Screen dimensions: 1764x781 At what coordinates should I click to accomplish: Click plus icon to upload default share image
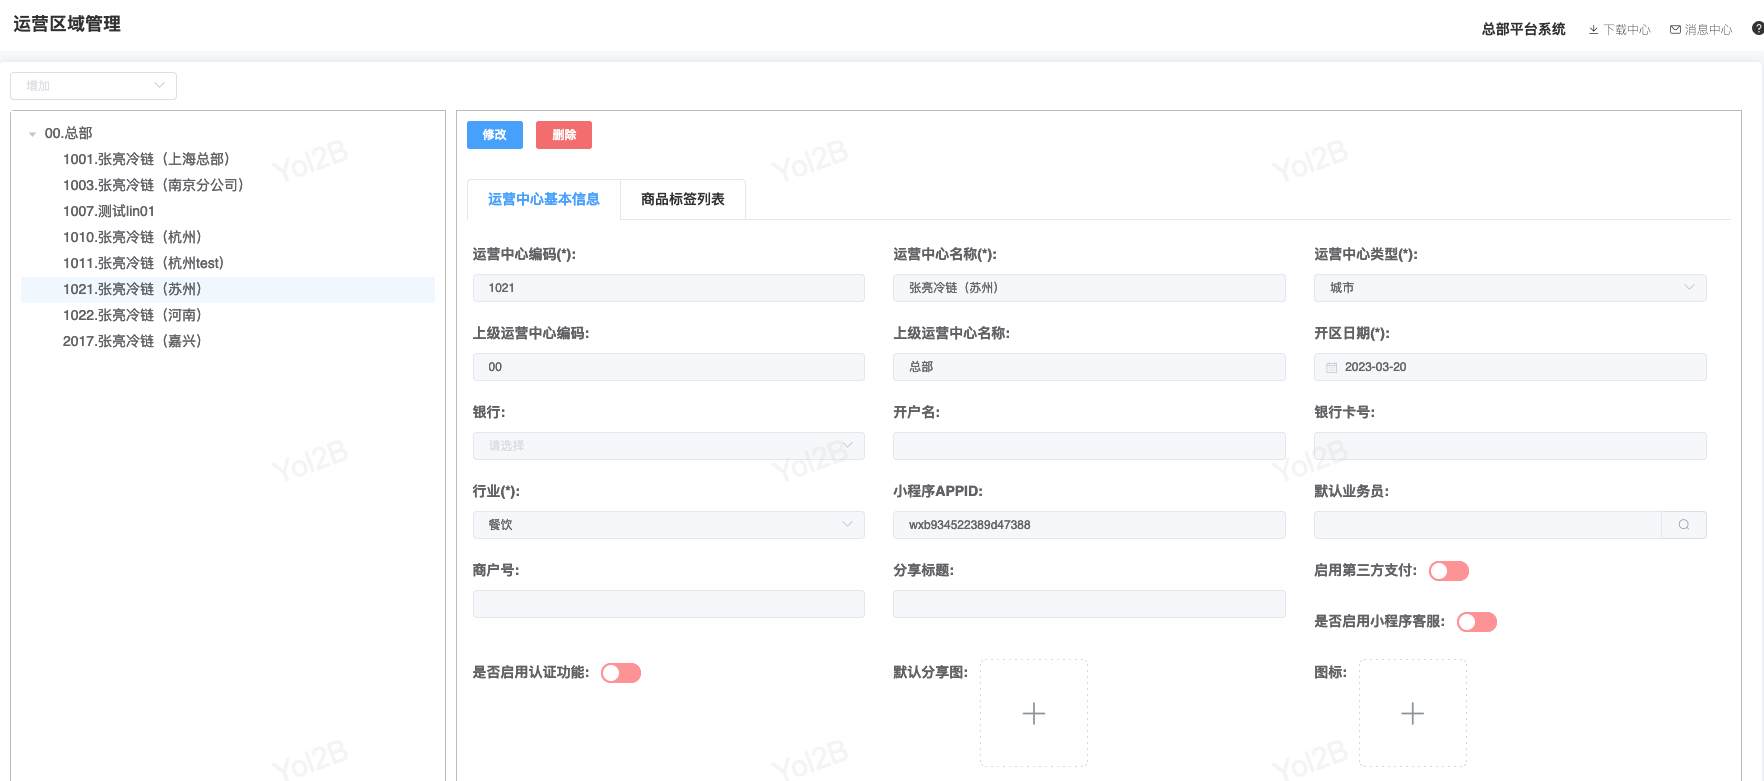point(1033,713)
